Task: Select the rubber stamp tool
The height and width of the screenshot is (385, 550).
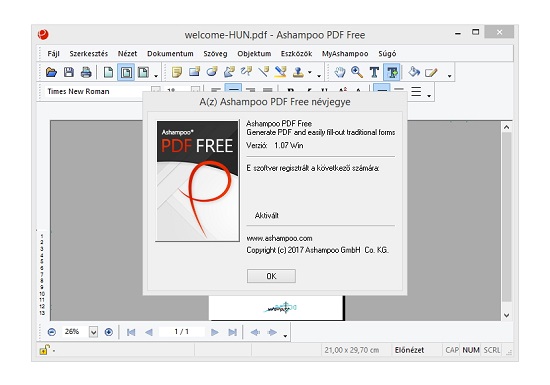Action: 299,72
